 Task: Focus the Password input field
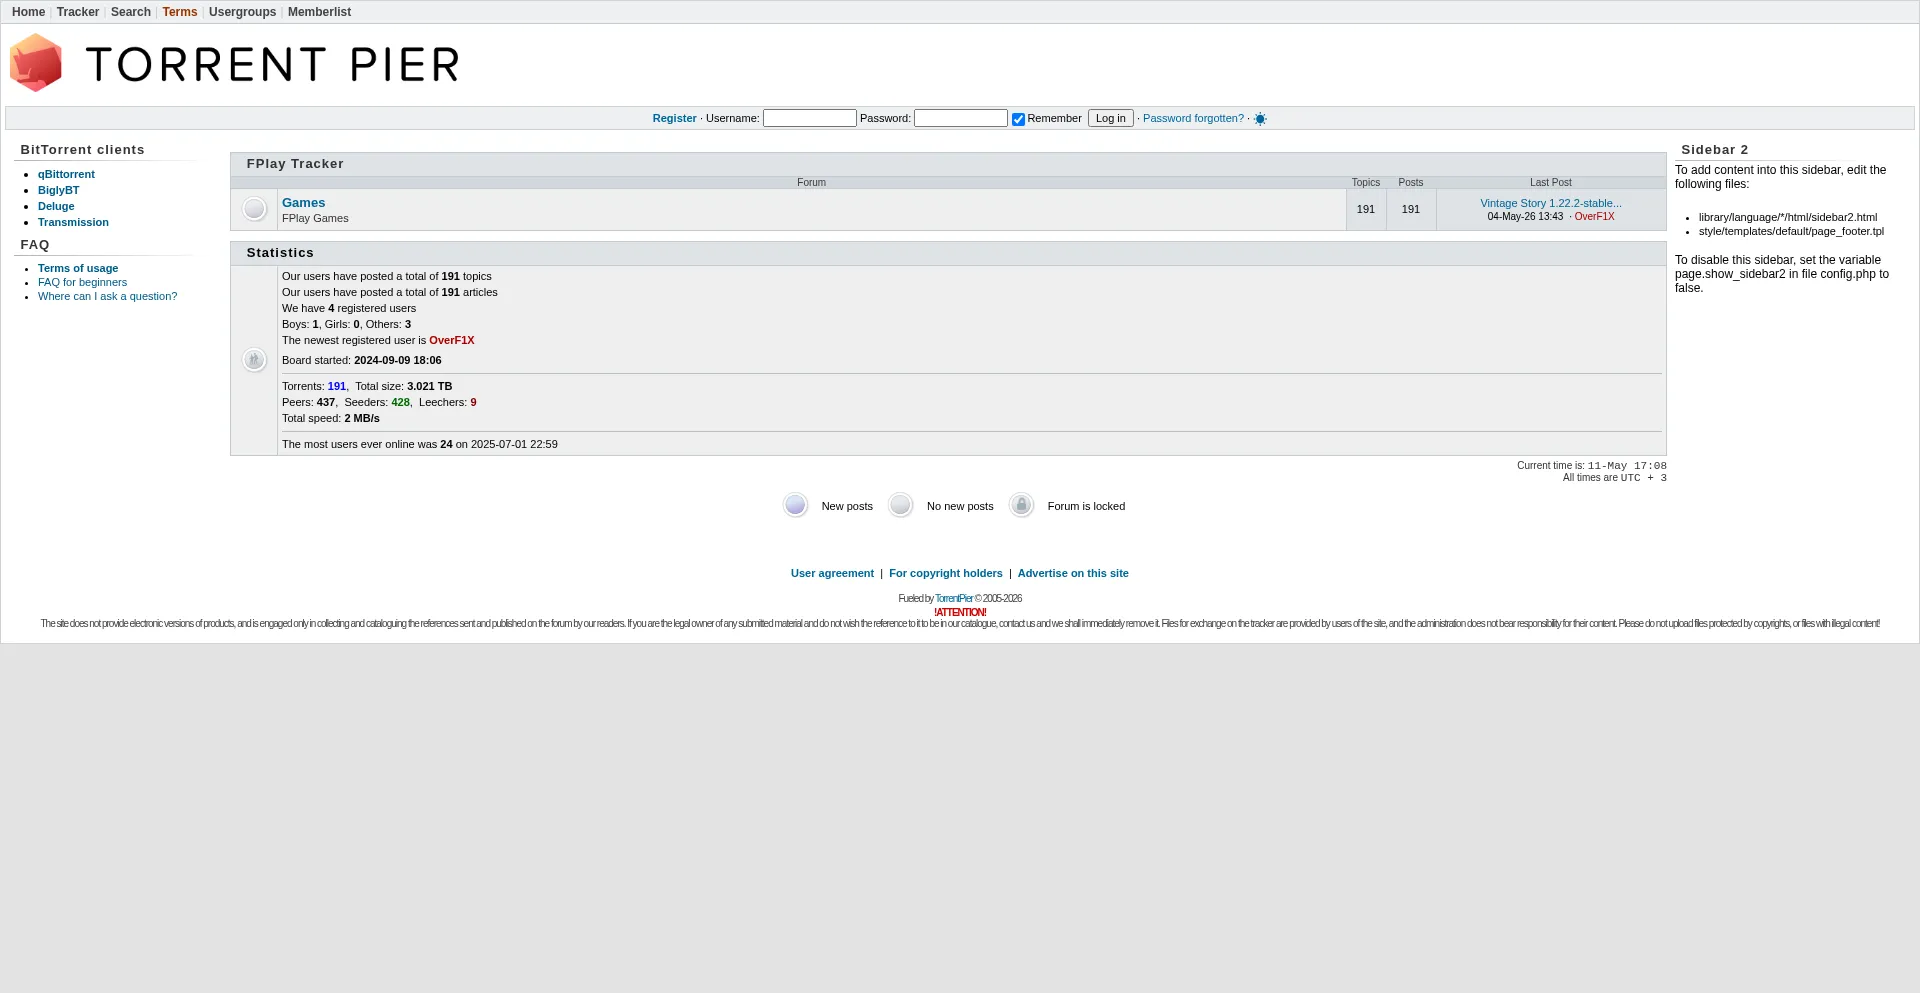point(961,118)
